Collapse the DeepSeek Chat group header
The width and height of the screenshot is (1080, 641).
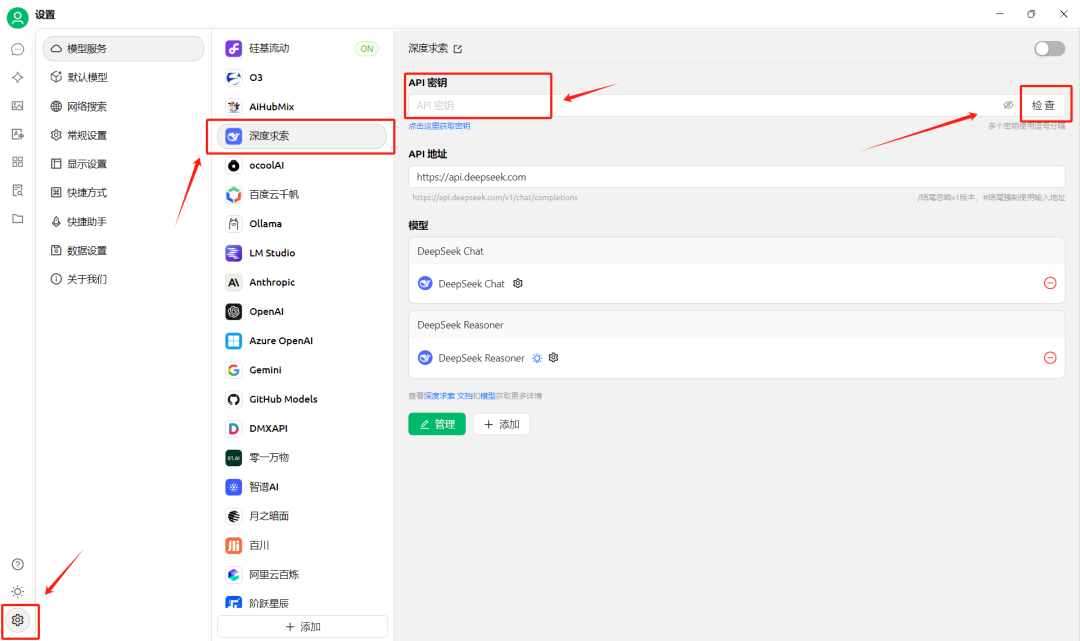coord(736,251)
